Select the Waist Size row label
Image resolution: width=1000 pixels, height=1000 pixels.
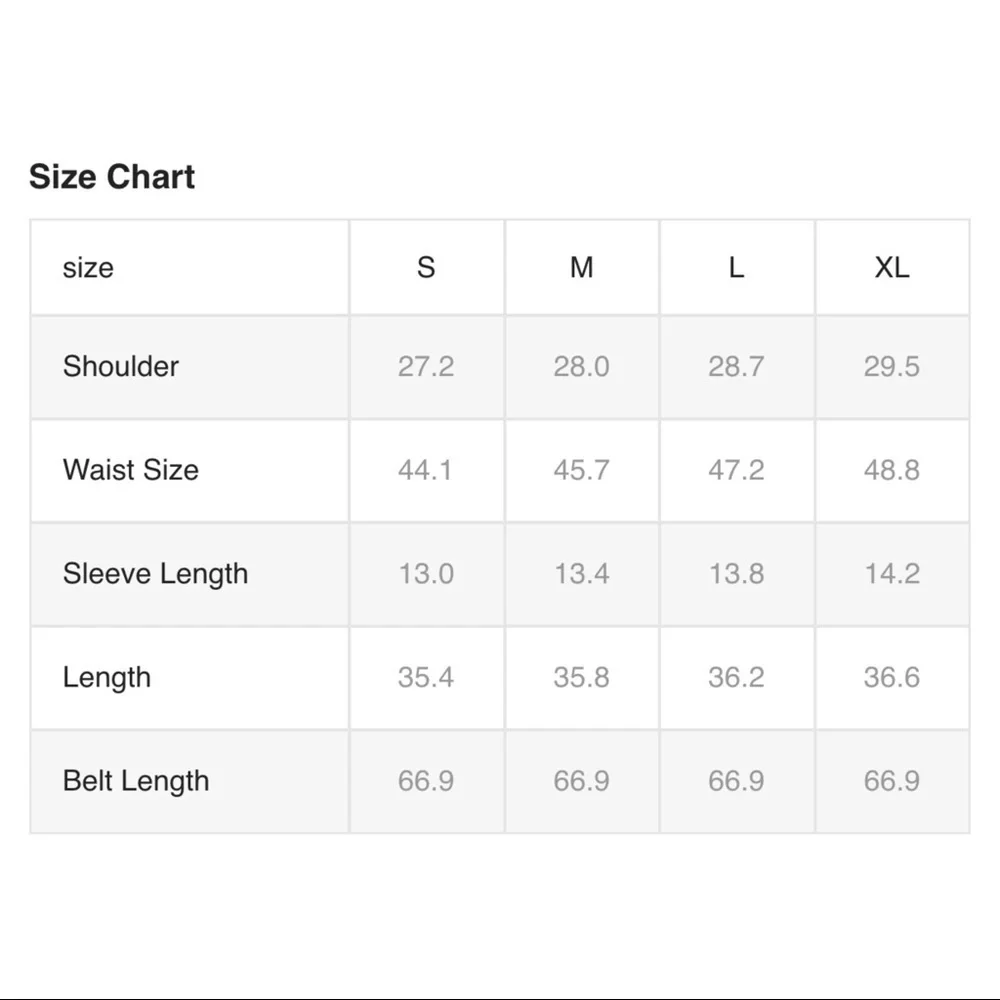[131, 470]
